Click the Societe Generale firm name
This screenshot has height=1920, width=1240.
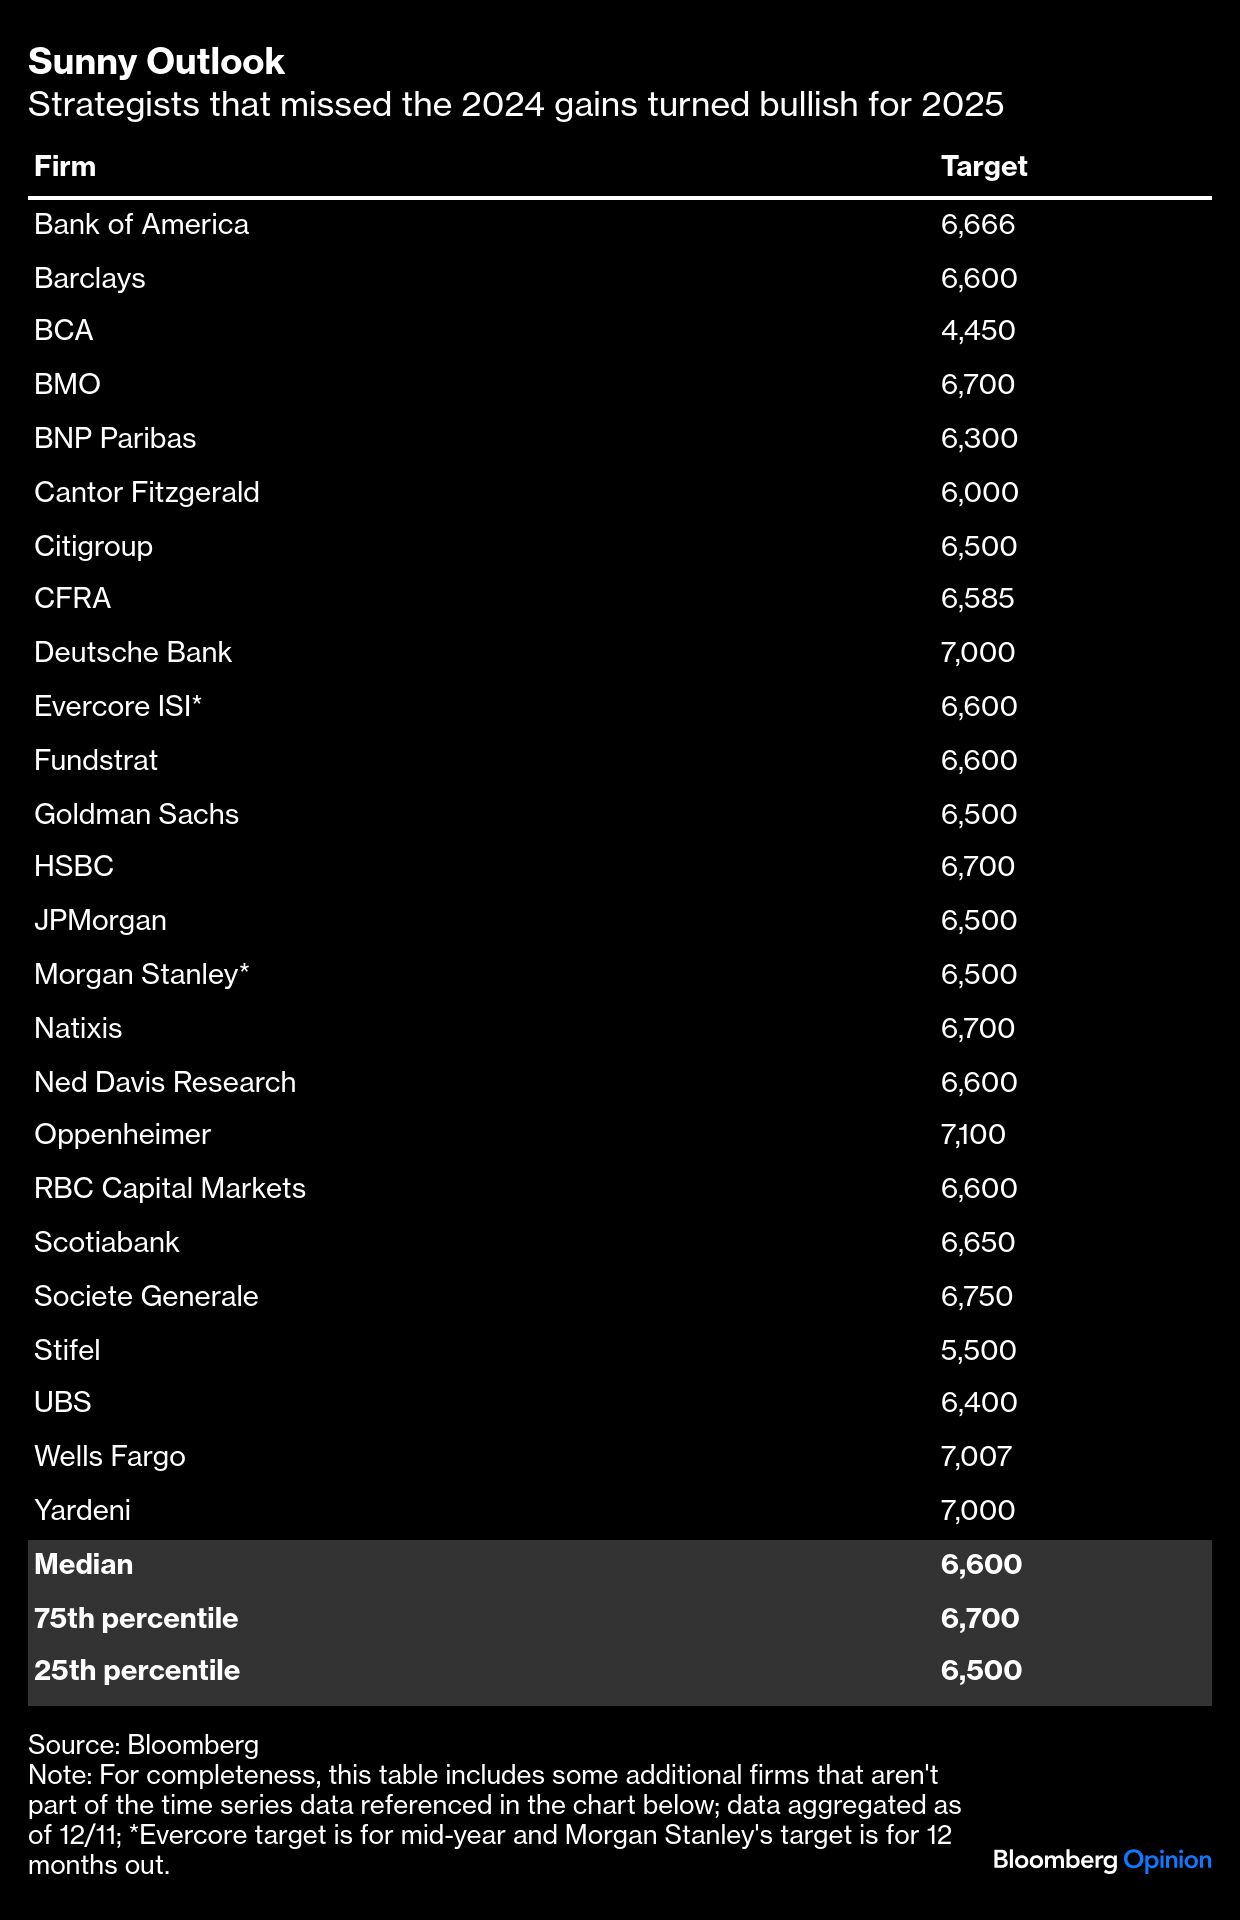pyautogui.click(x=146, y=1296)
